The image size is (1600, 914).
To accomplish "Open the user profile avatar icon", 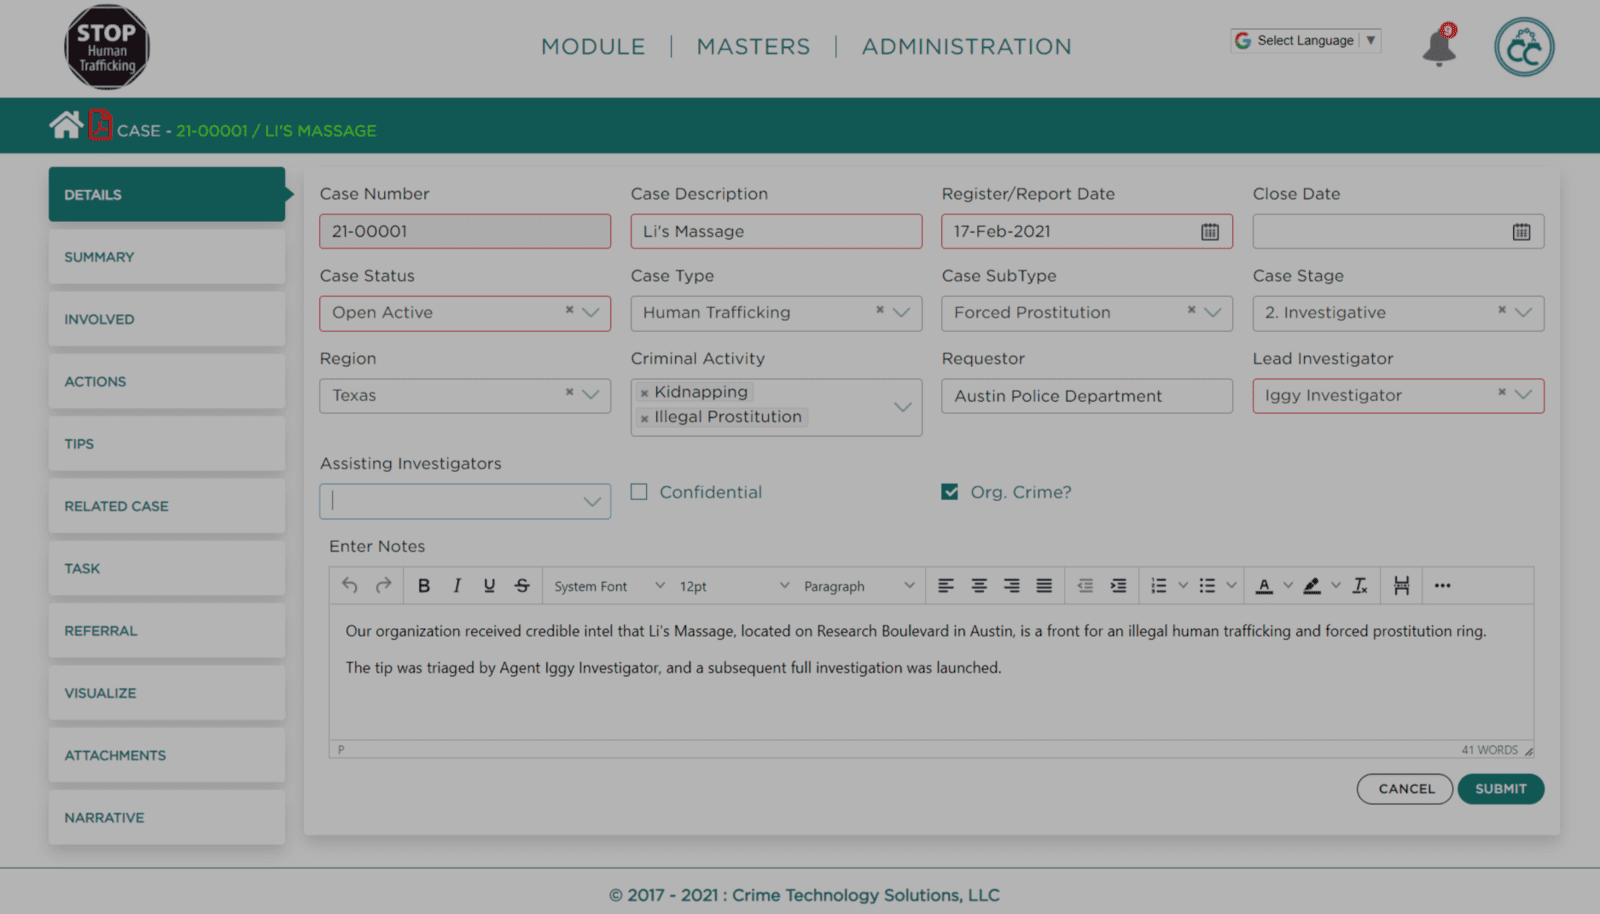I will point(1524,47).
